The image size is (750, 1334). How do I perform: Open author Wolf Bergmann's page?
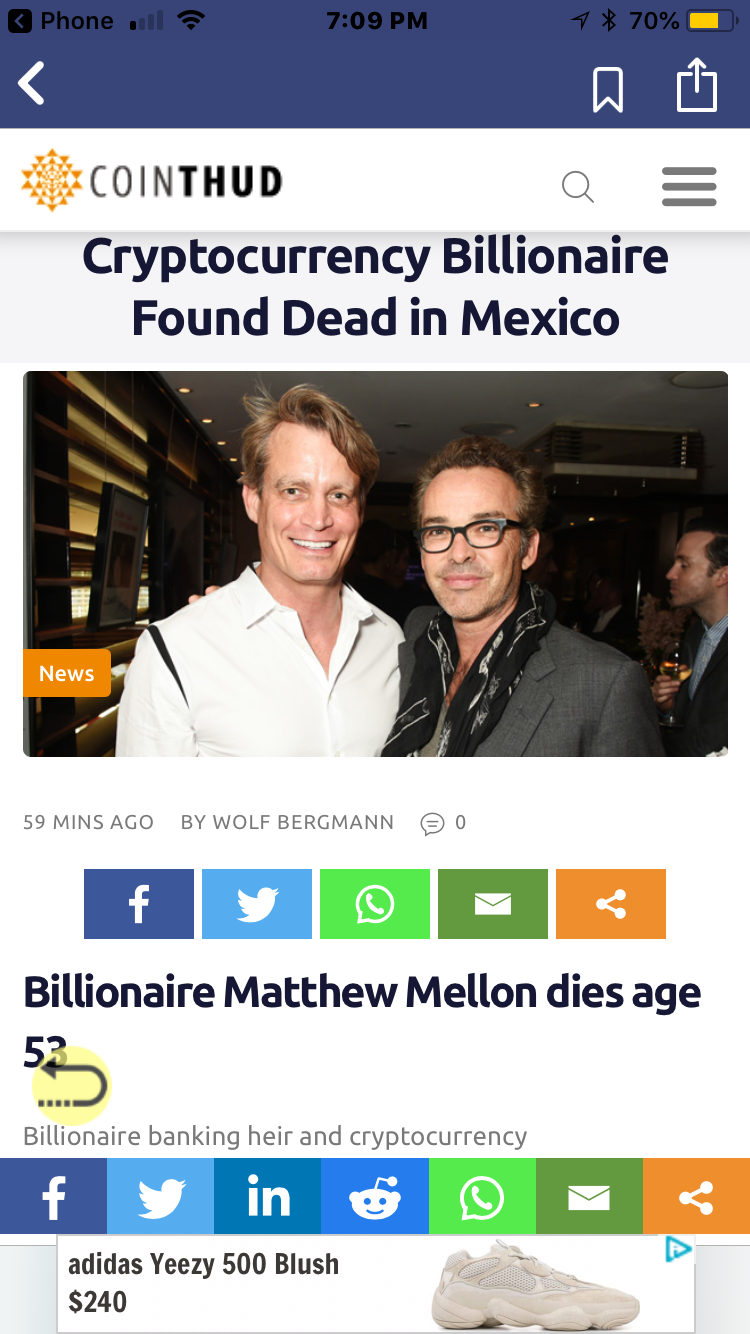287,822
